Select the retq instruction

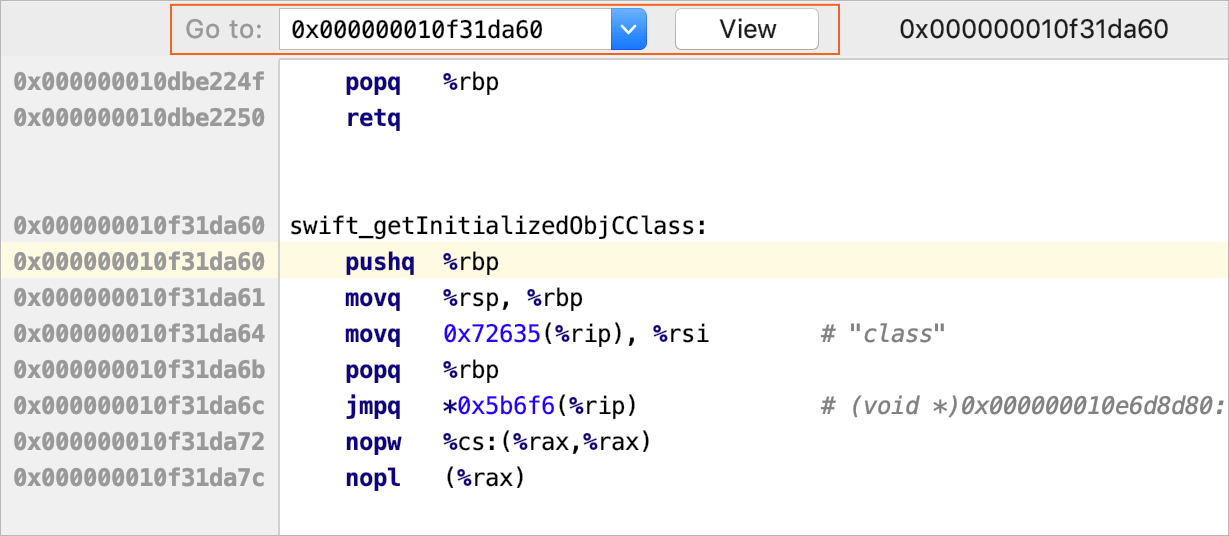click(x=373, y=118)
